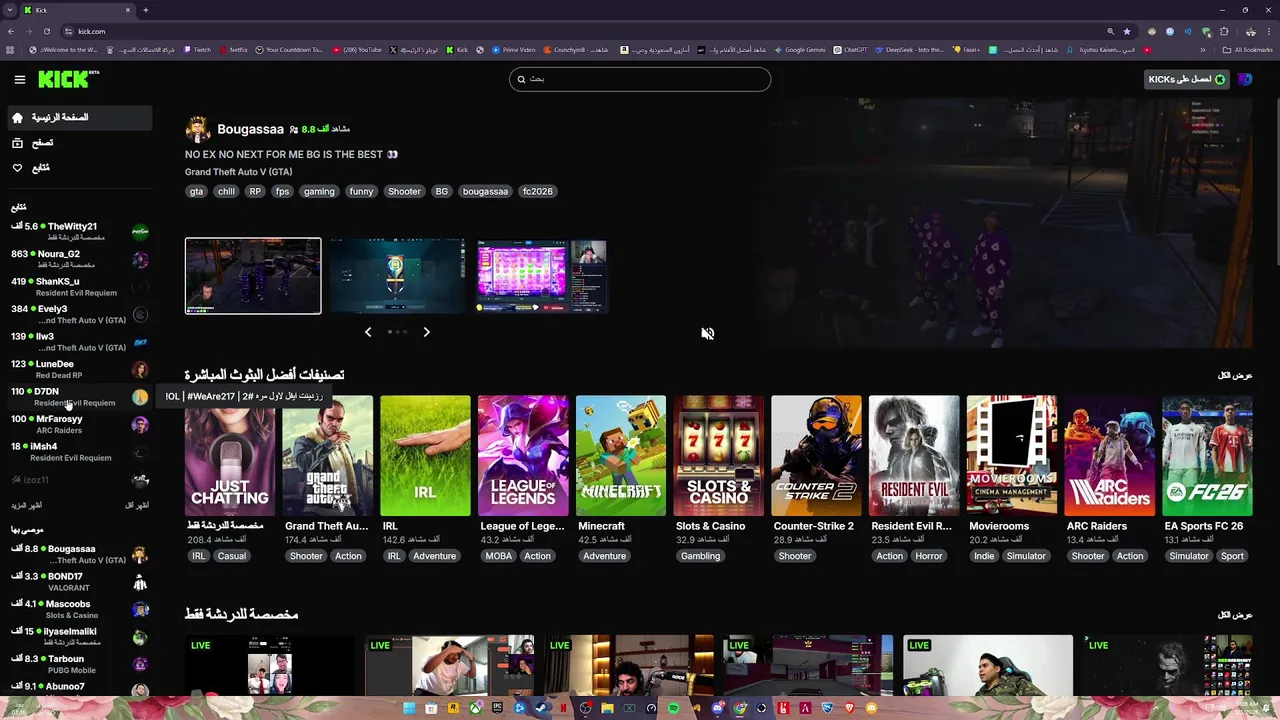Open the Counter-Strike 2 category card
Screen dimensions: 1280x720
click(x=816, y=456)
